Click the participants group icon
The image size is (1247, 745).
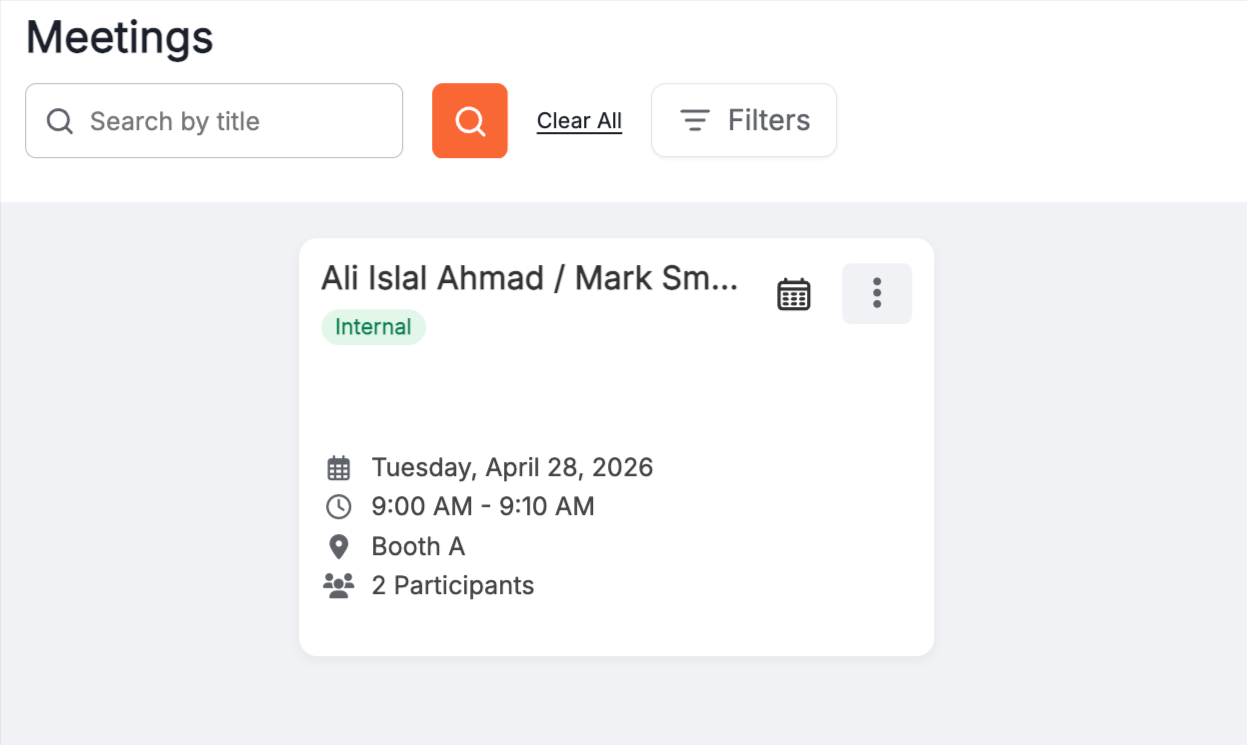(339, 586)
